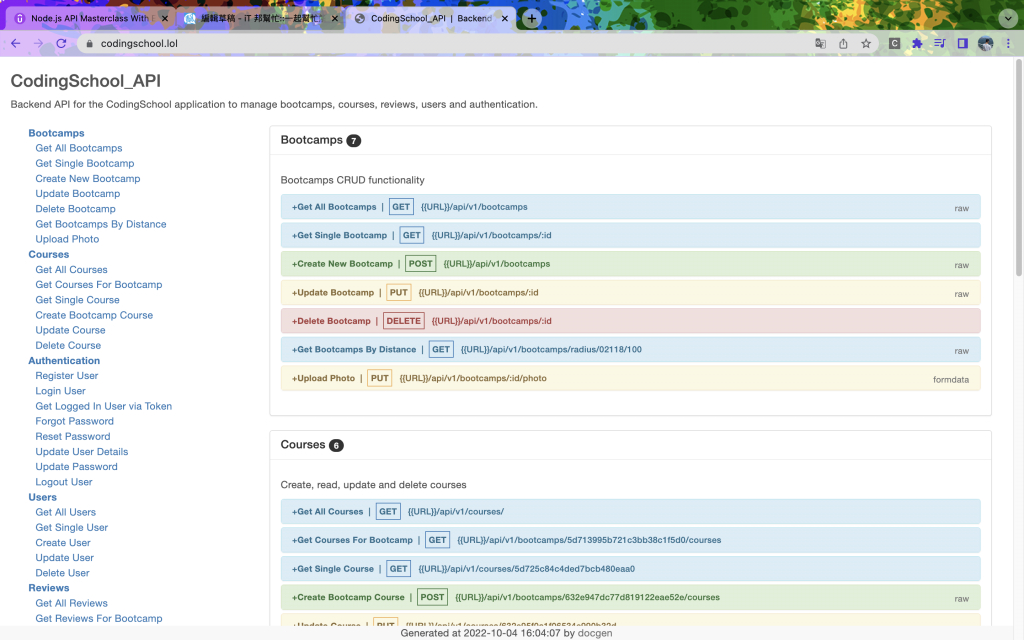This screenshot has height=640, width=1024.
Task: Open the Authentication sidebar heading
Action: (x=64, y=360)
